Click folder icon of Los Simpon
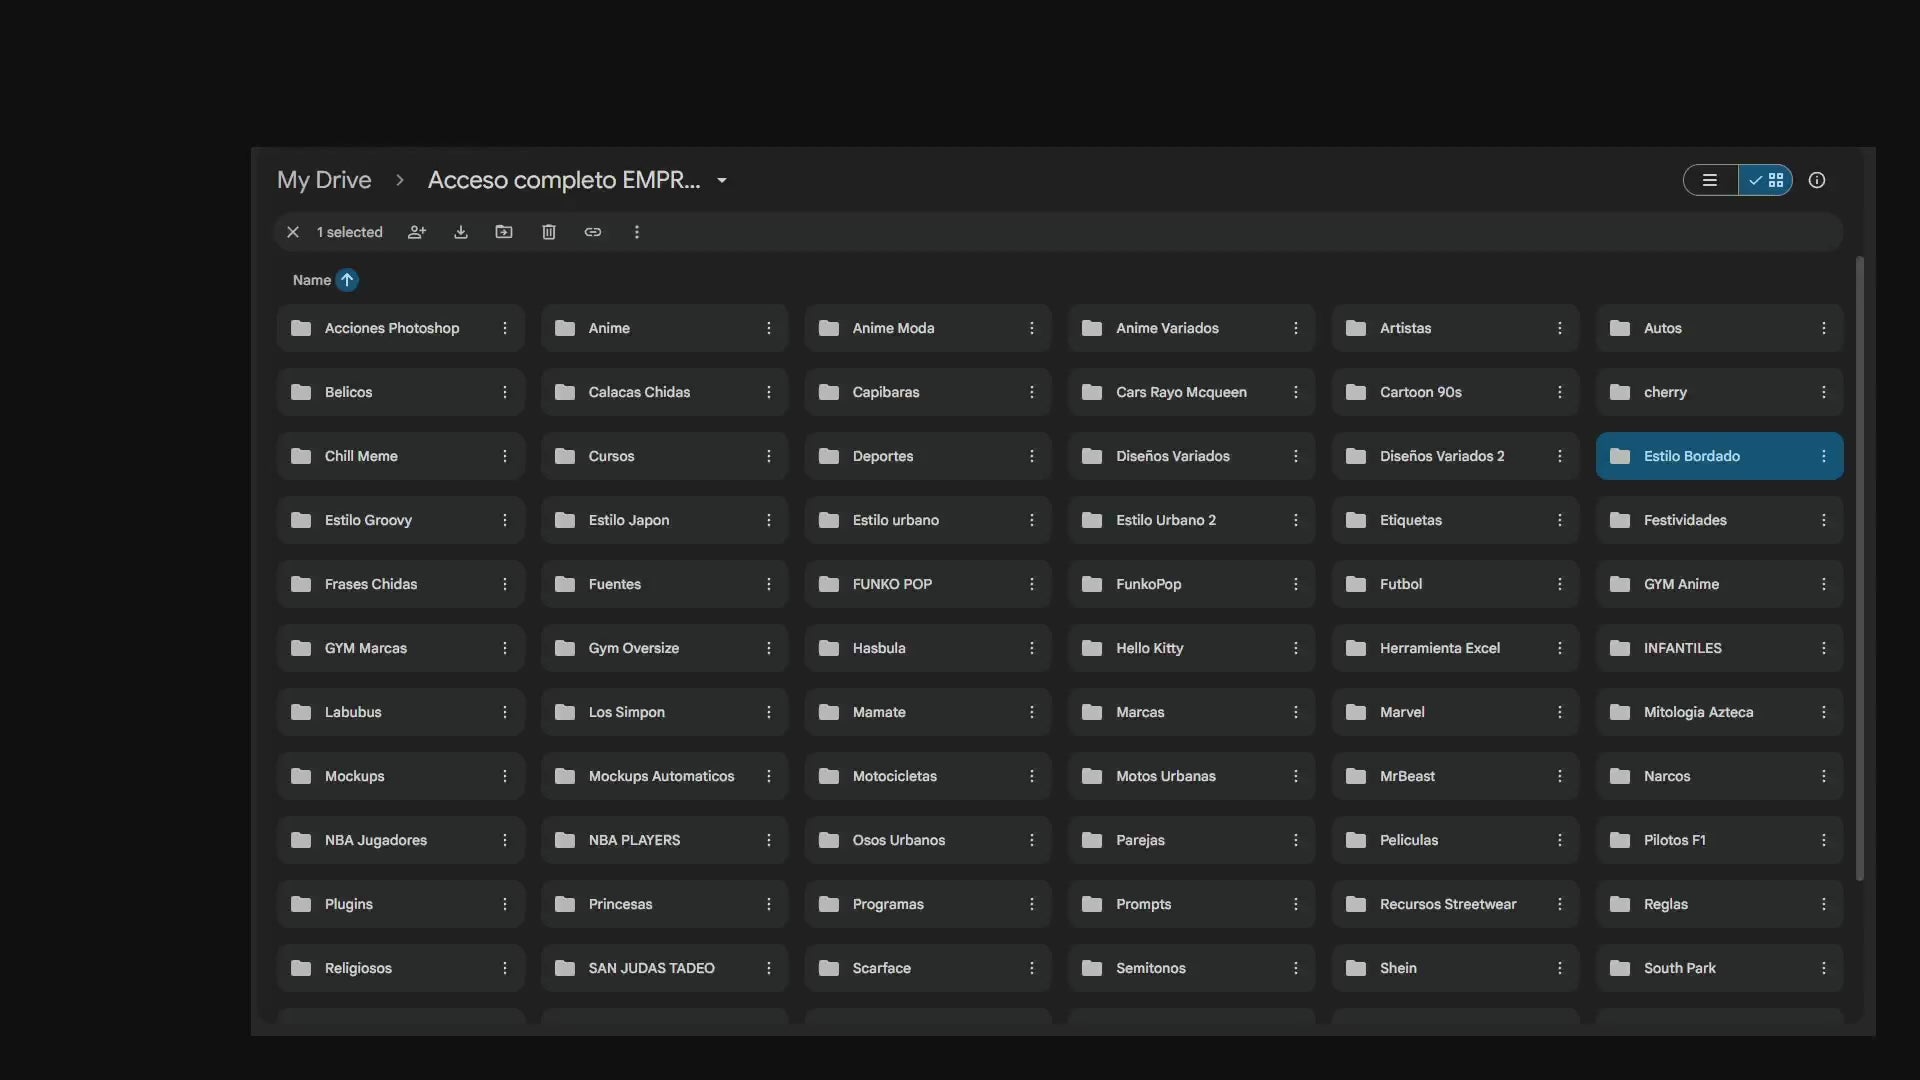1920x1080 pixels. [x=565, y=712]
